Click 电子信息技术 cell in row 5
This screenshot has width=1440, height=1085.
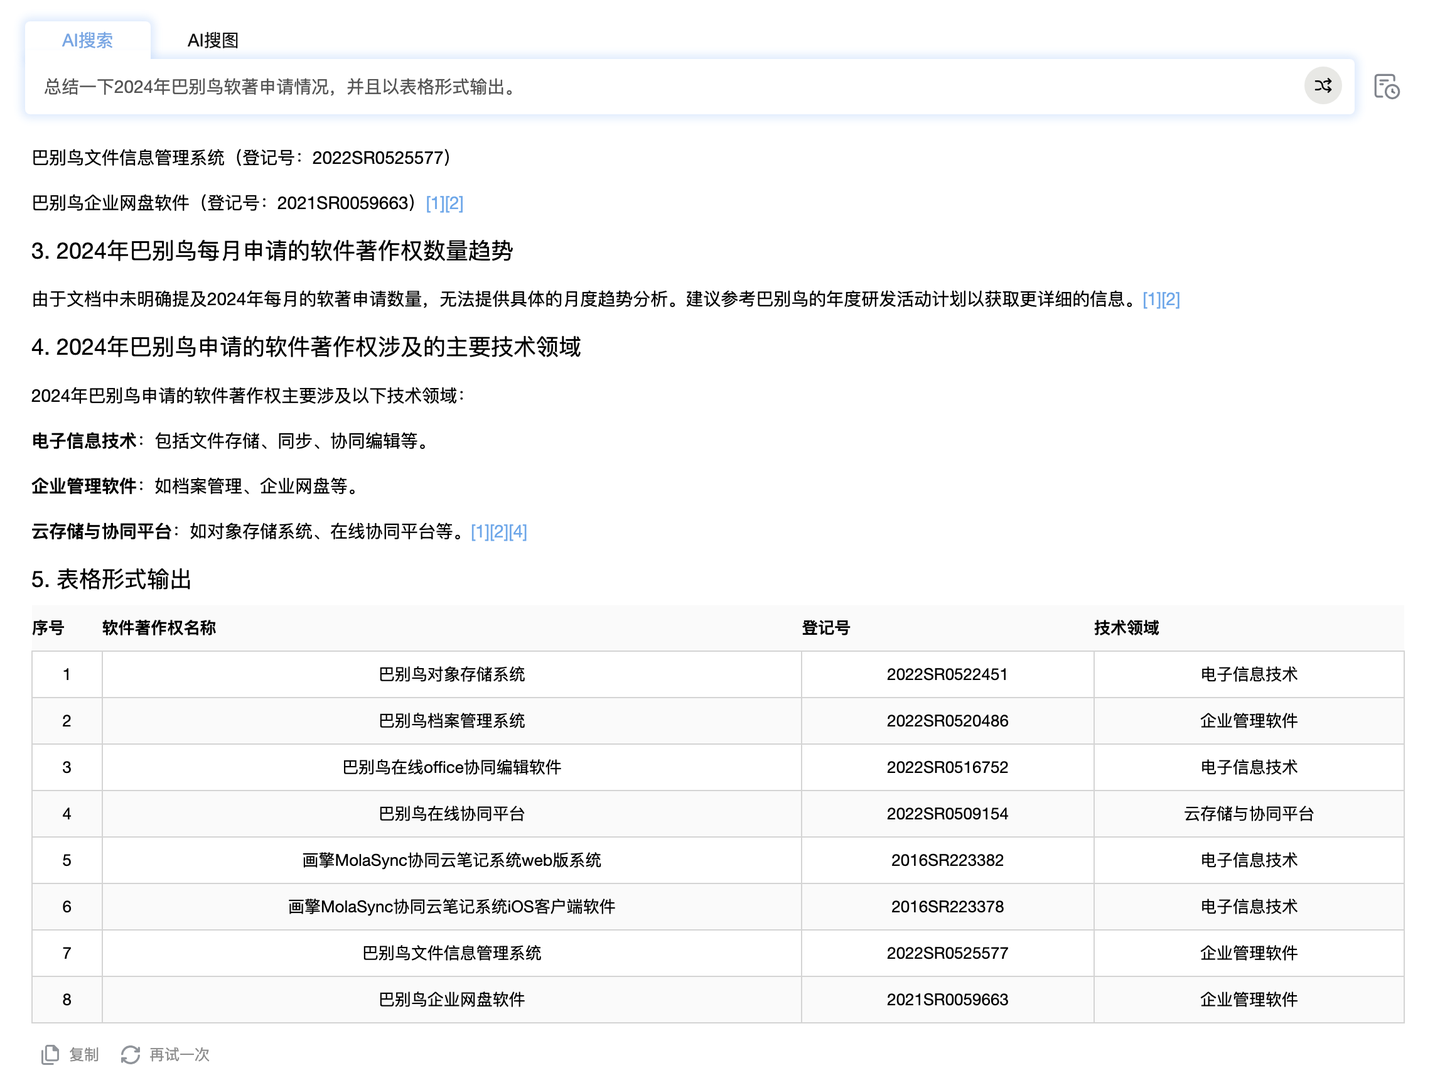coord(1249,860)
